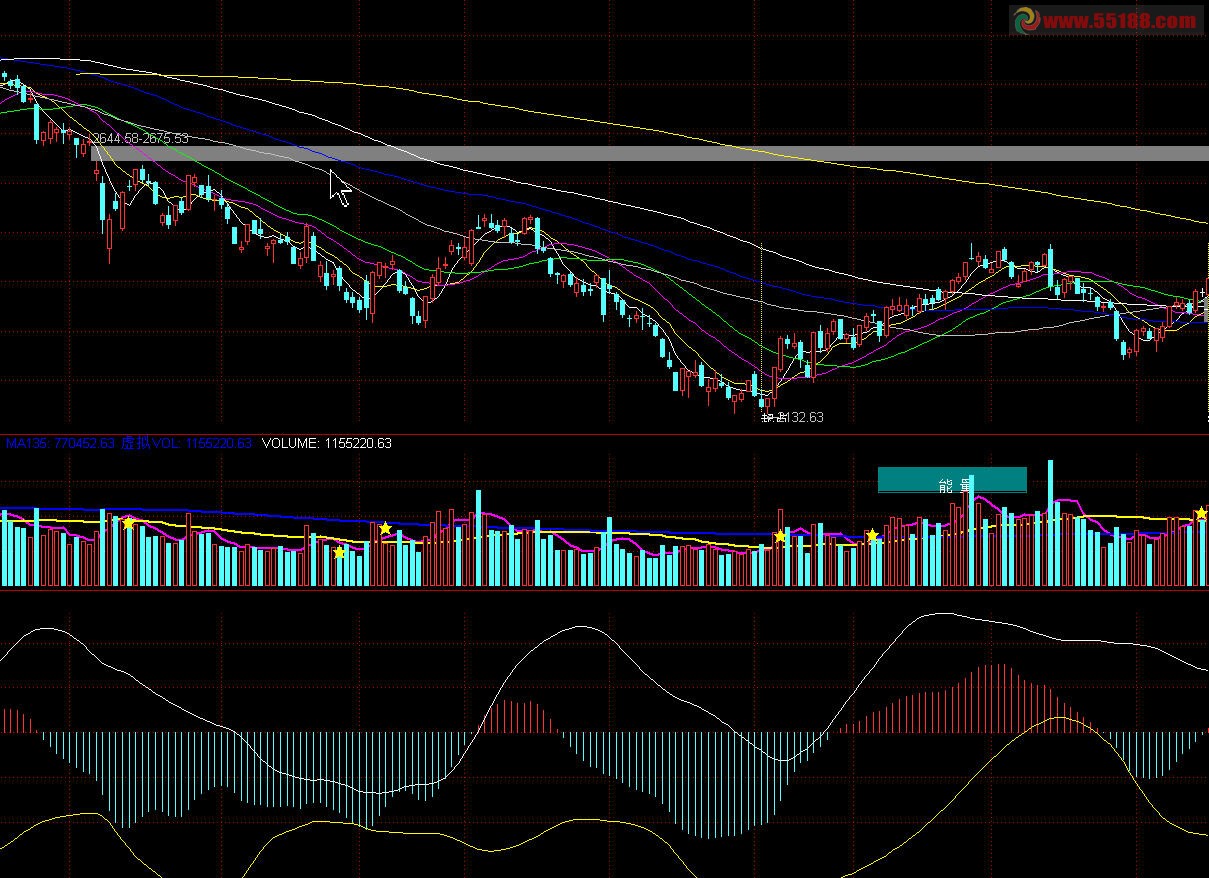This screenshot has height=878, width=1209.
Task: Select the gray 2644.58-2675.53 price band
Action: tap(650, 154)
